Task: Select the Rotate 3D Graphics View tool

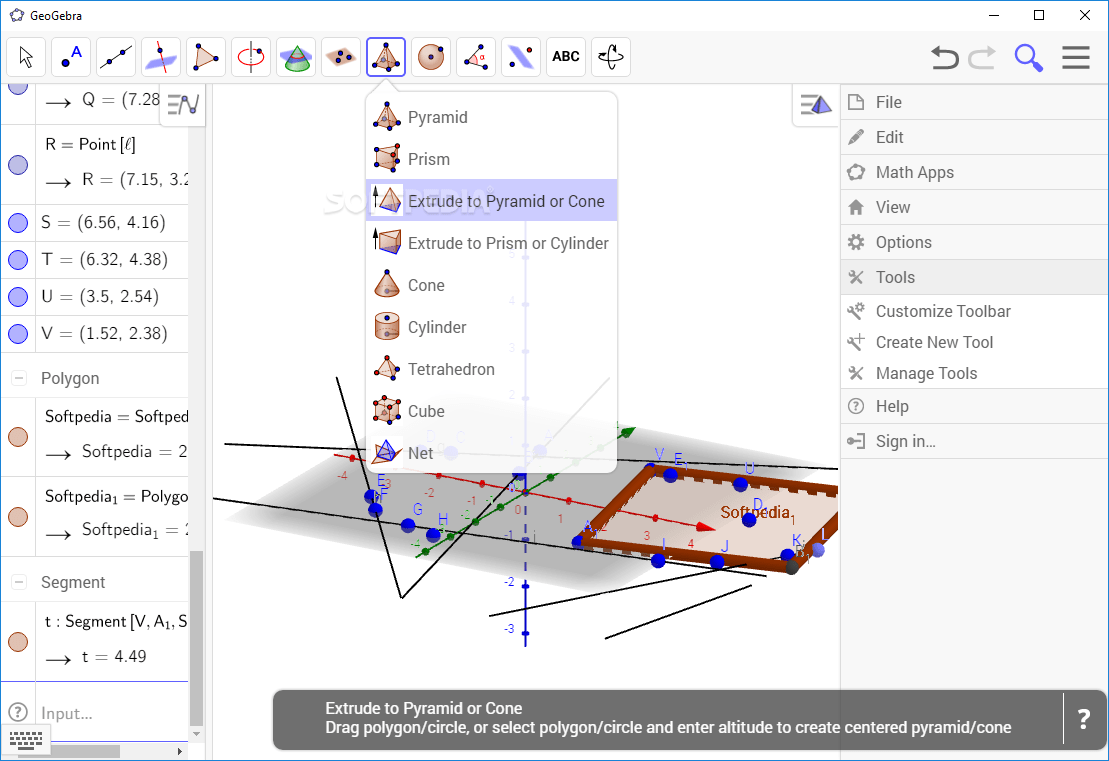Action: [x=610, y=57]
